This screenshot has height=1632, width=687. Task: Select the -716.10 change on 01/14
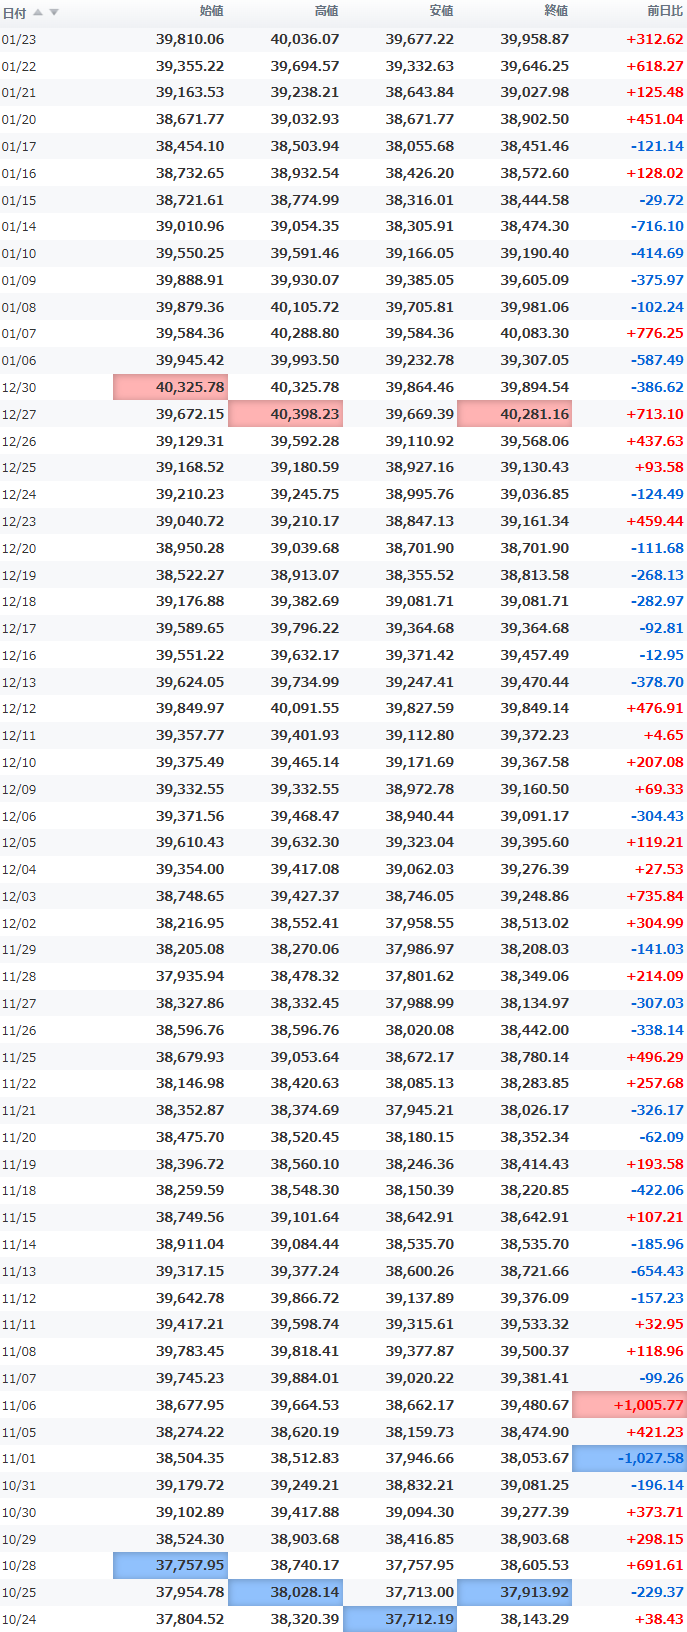point(657,226)
